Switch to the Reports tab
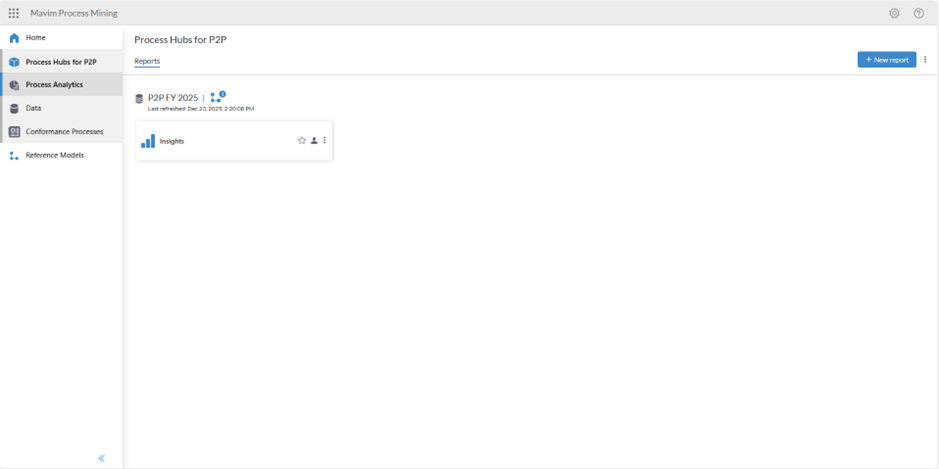The width and height of the screenshot is (939, 469). [x=147, y=62]
